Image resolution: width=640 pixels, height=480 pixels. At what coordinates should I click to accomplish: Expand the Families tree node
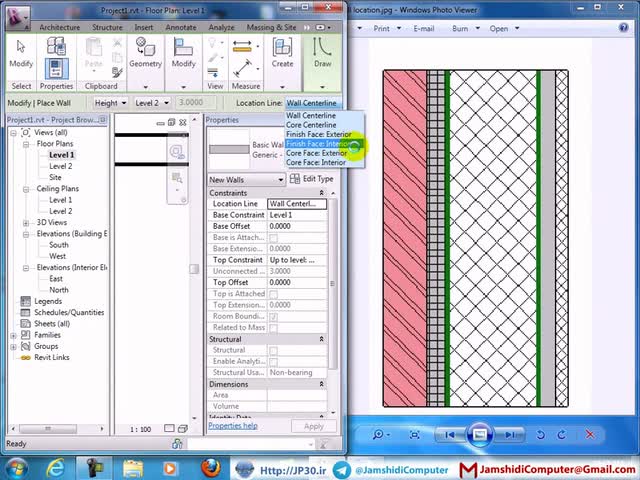coord(13,336)
